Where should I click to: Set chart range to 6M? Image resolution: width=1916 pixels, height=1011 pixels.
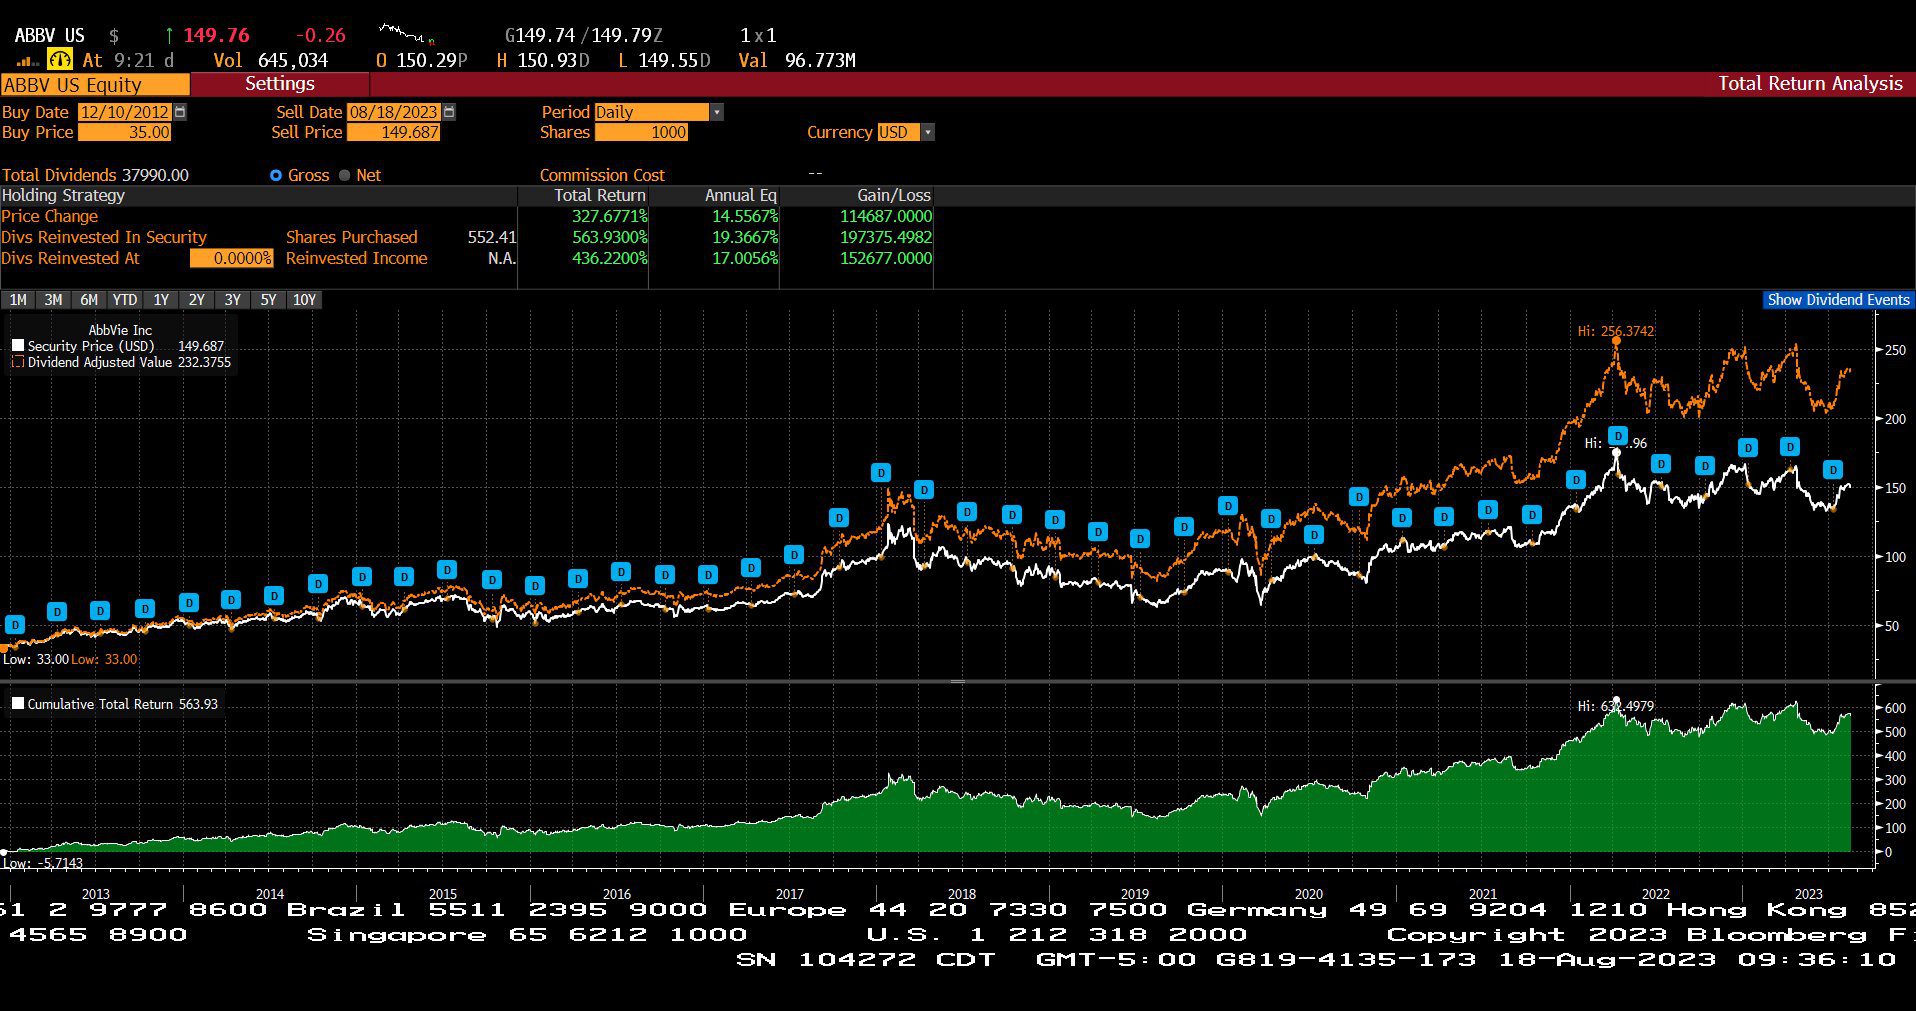coord(89,300)
